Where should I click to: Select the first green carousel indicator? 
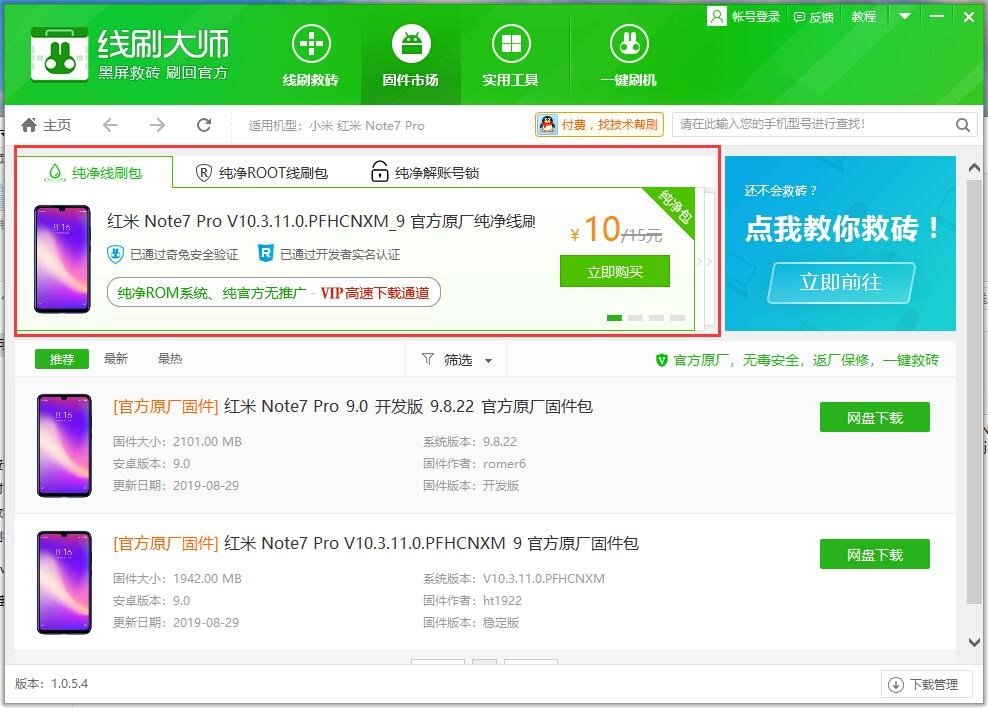coord(614,317)
